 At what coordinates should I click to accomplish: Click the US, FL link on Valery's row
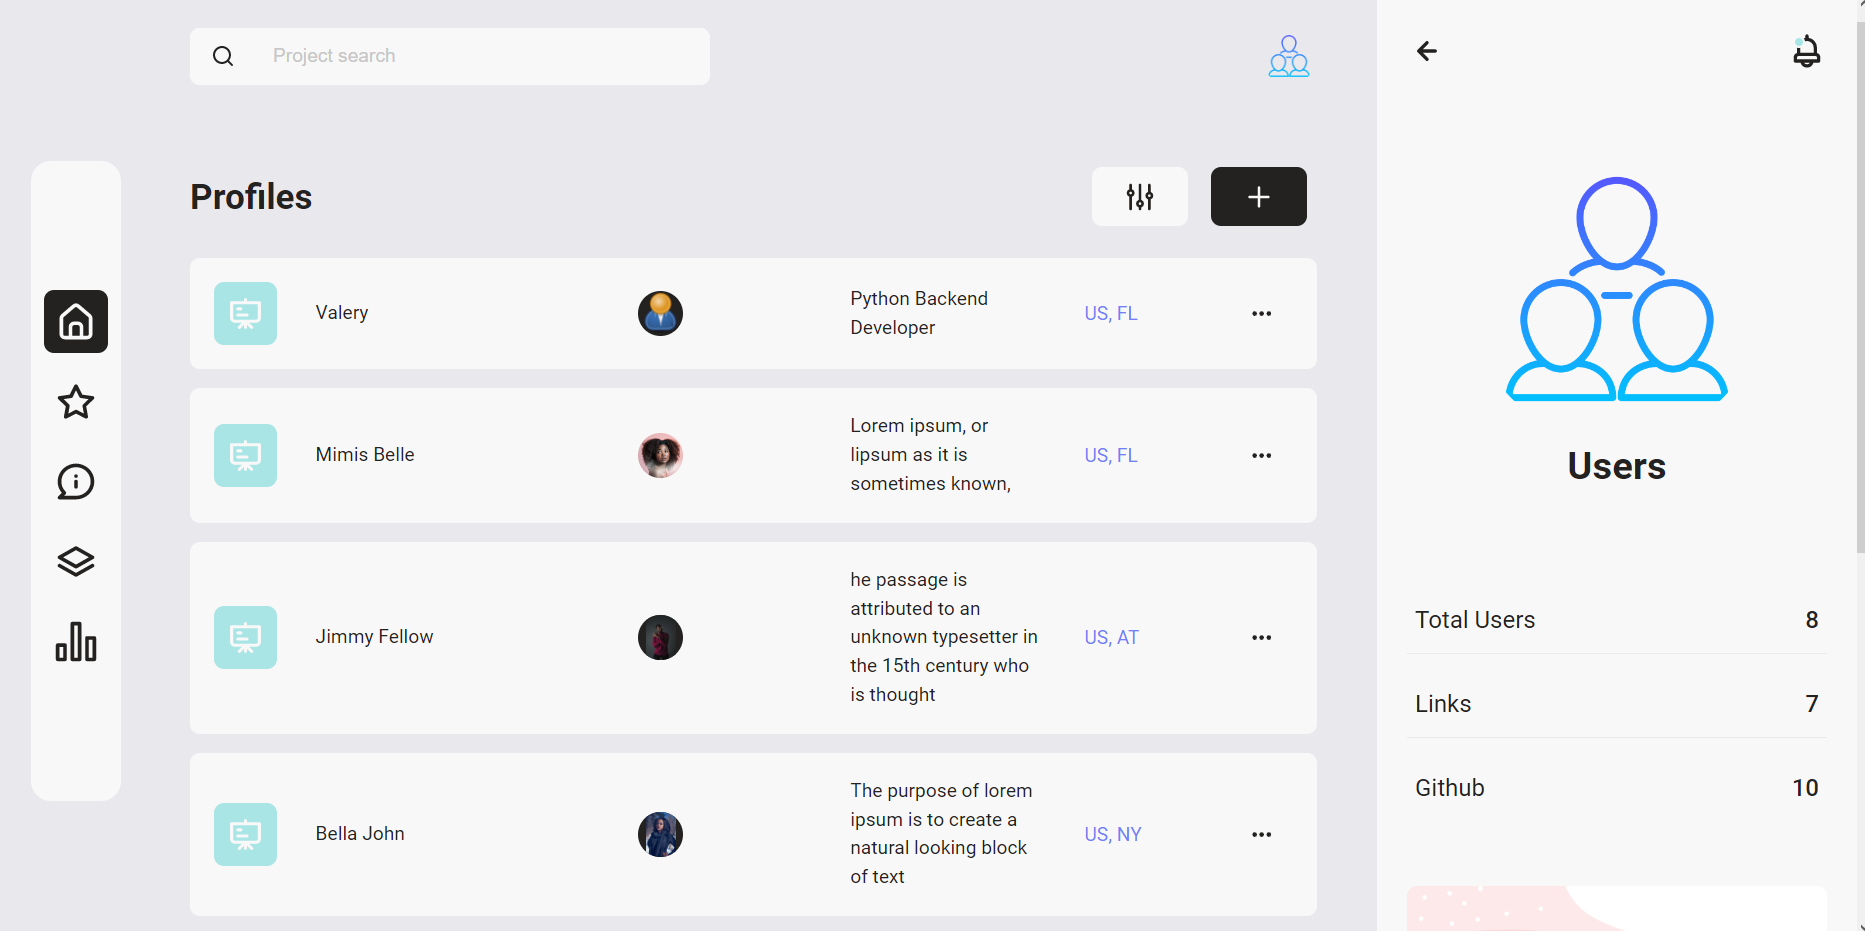pyautogui.click(x=1110, y=313)
